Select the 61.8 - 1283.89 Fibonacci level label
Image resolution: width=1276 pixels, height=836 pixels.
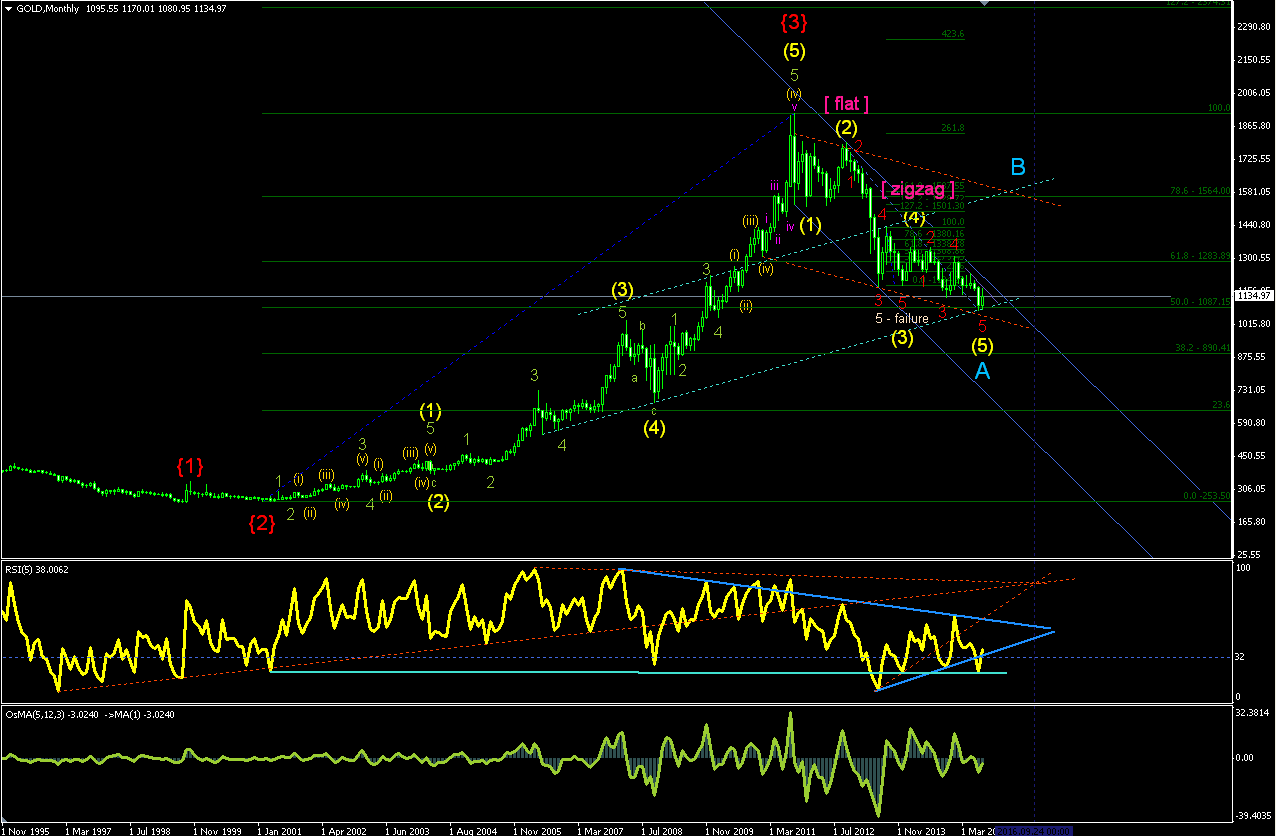point(1199,256)
